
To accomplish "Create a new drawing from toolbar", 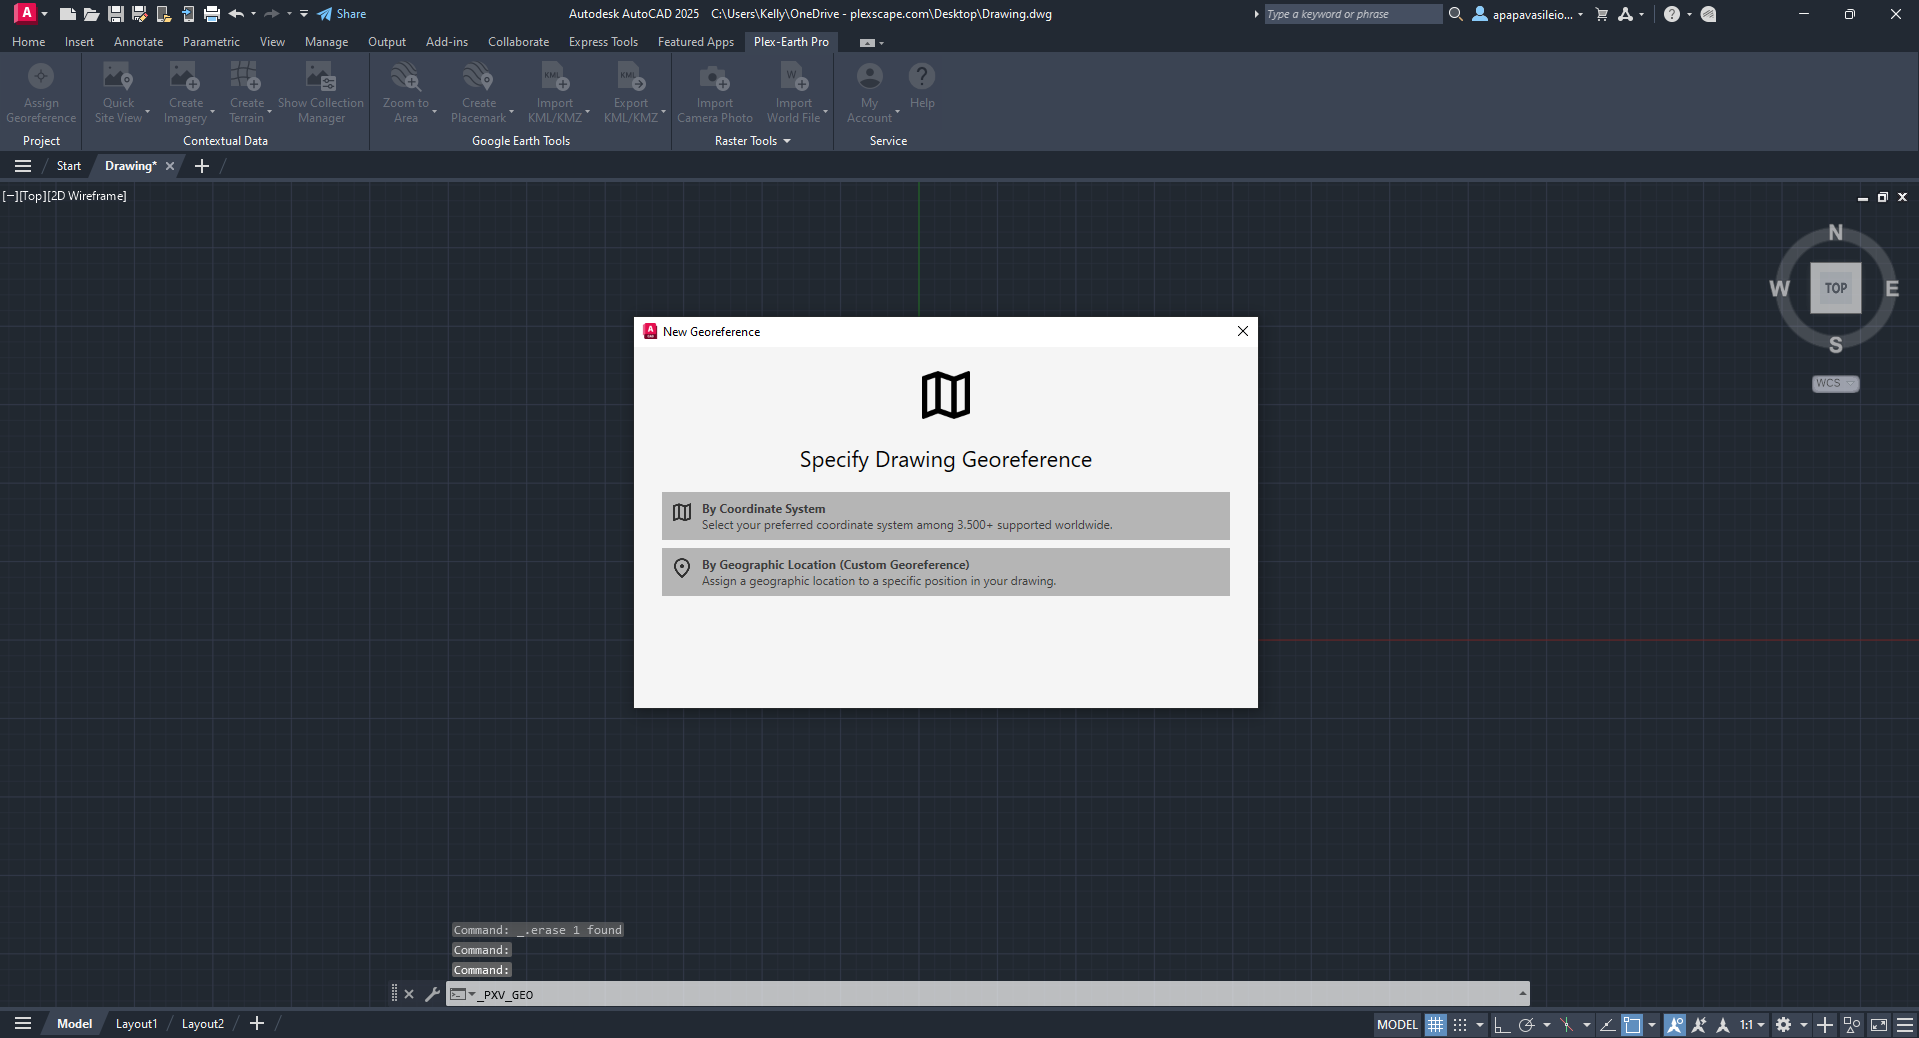I will 67,14.
